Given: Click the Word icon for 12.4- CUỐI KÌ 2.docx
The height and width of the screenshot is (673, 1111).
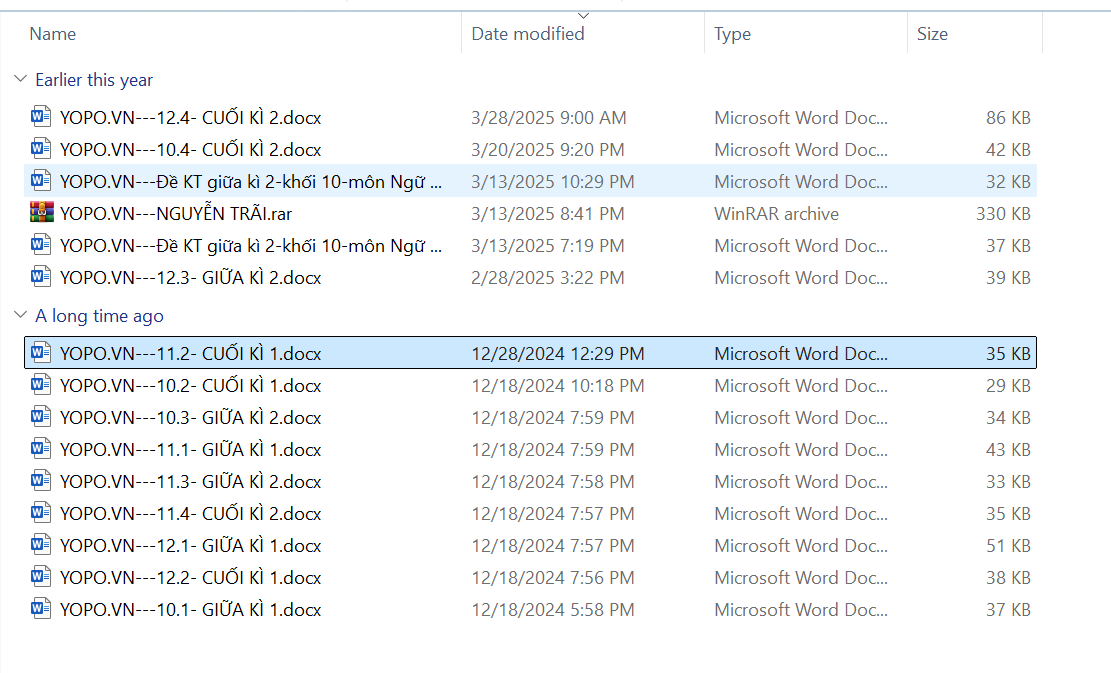Looking at the screenshot, I should 41,117.
